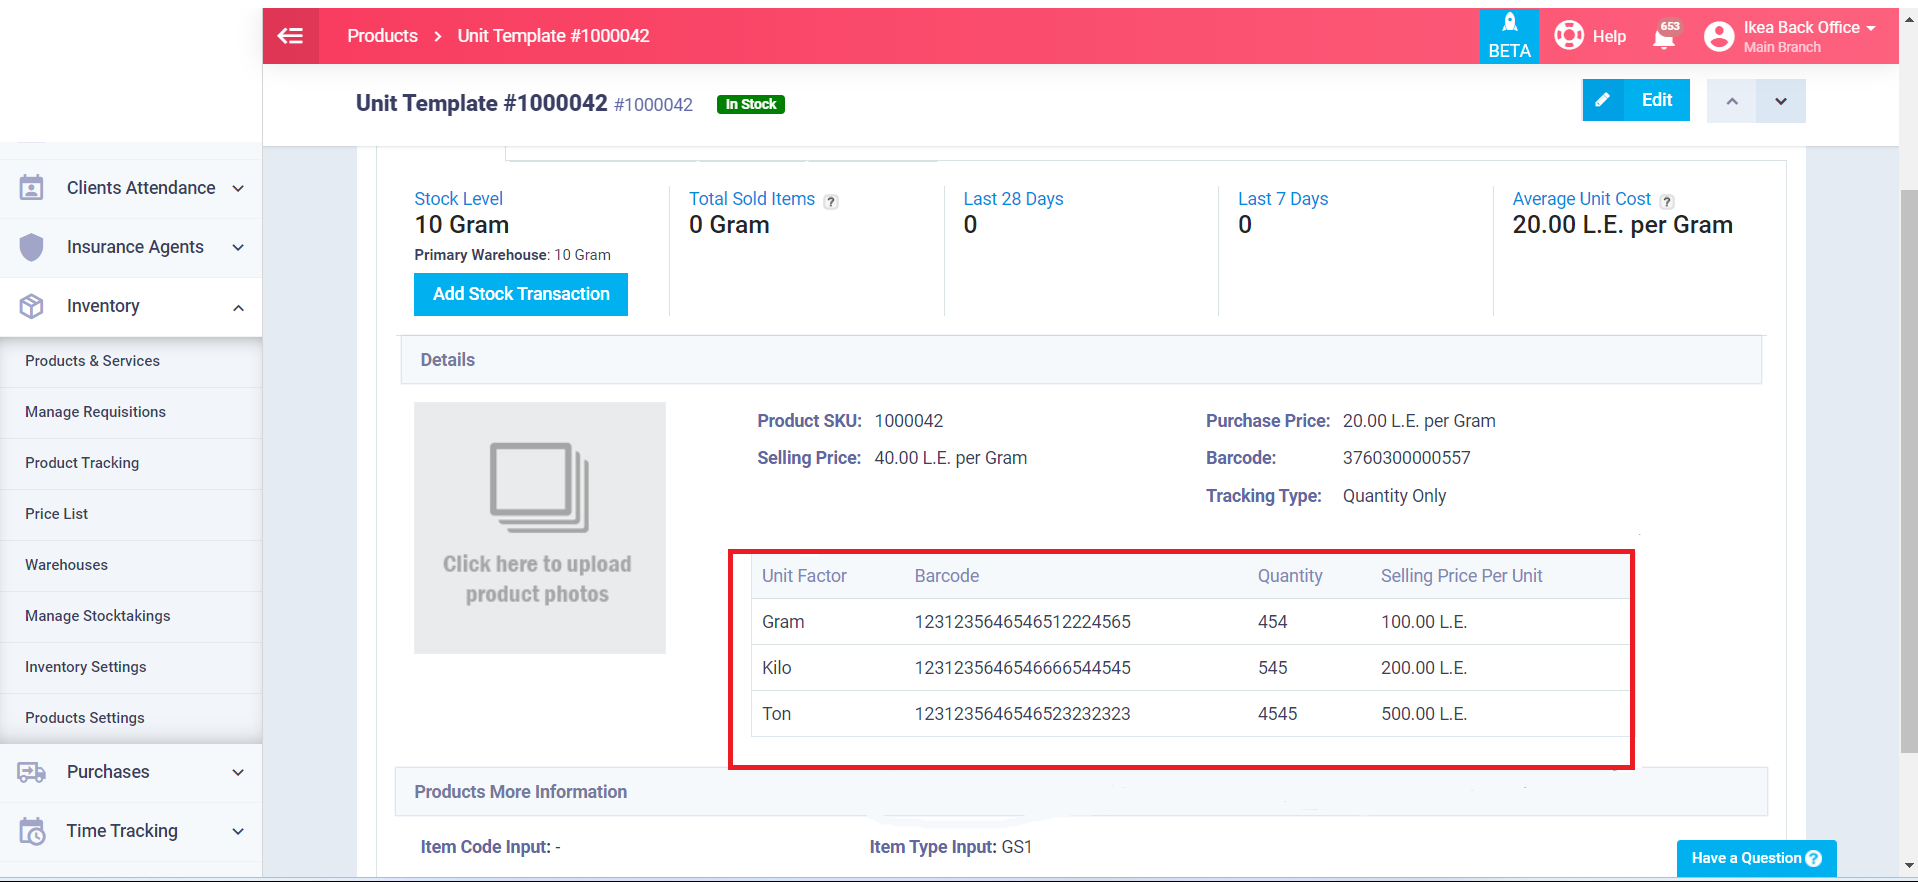Select Warehouses from the Inventory submenu
This screenshot has height=882, width=1918.
coord(66,565)
